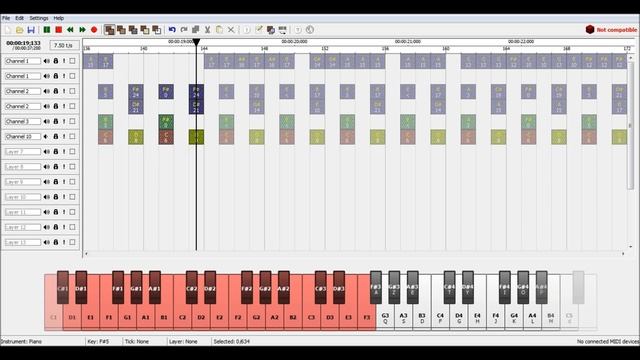The width and height of the screenshot is (640, 360).
Task: Open help with the question mark icon
Action: [298, 30]
